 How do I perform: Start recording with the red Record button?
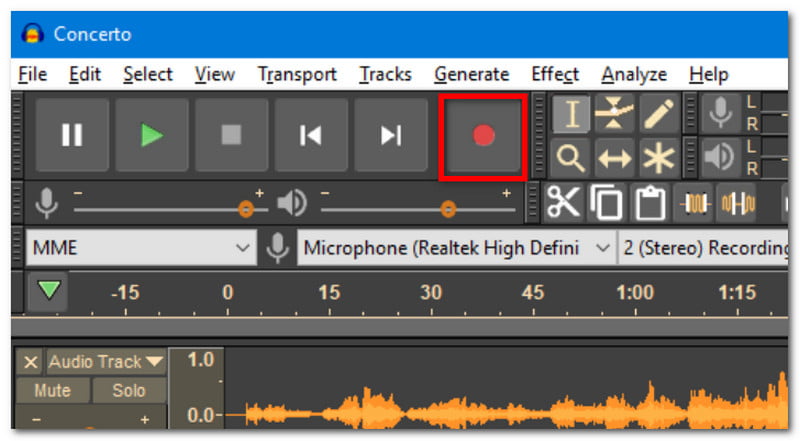pos(483,135)
